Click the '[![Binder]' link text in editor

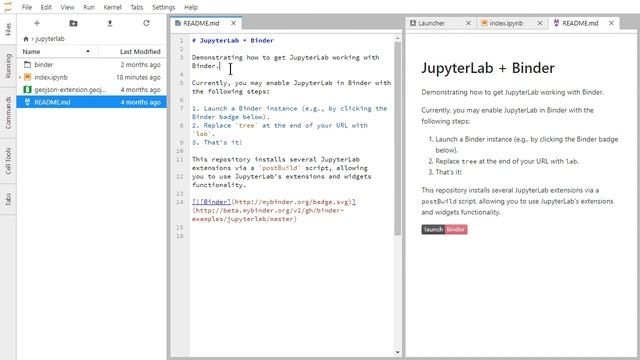[211, 202]
